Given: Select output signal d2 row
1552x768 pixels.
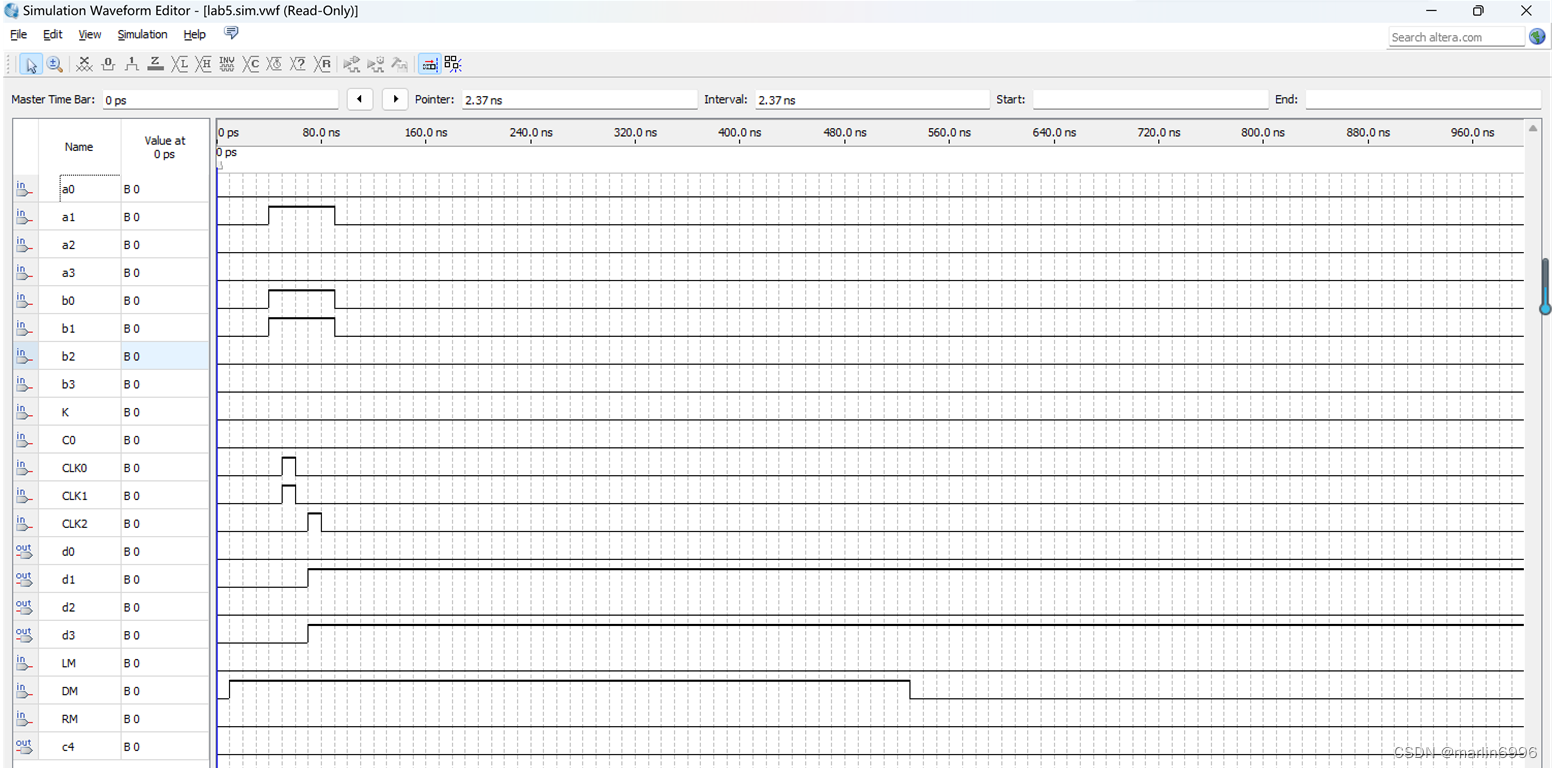Looking at the screenshot, I should point(111,608).
